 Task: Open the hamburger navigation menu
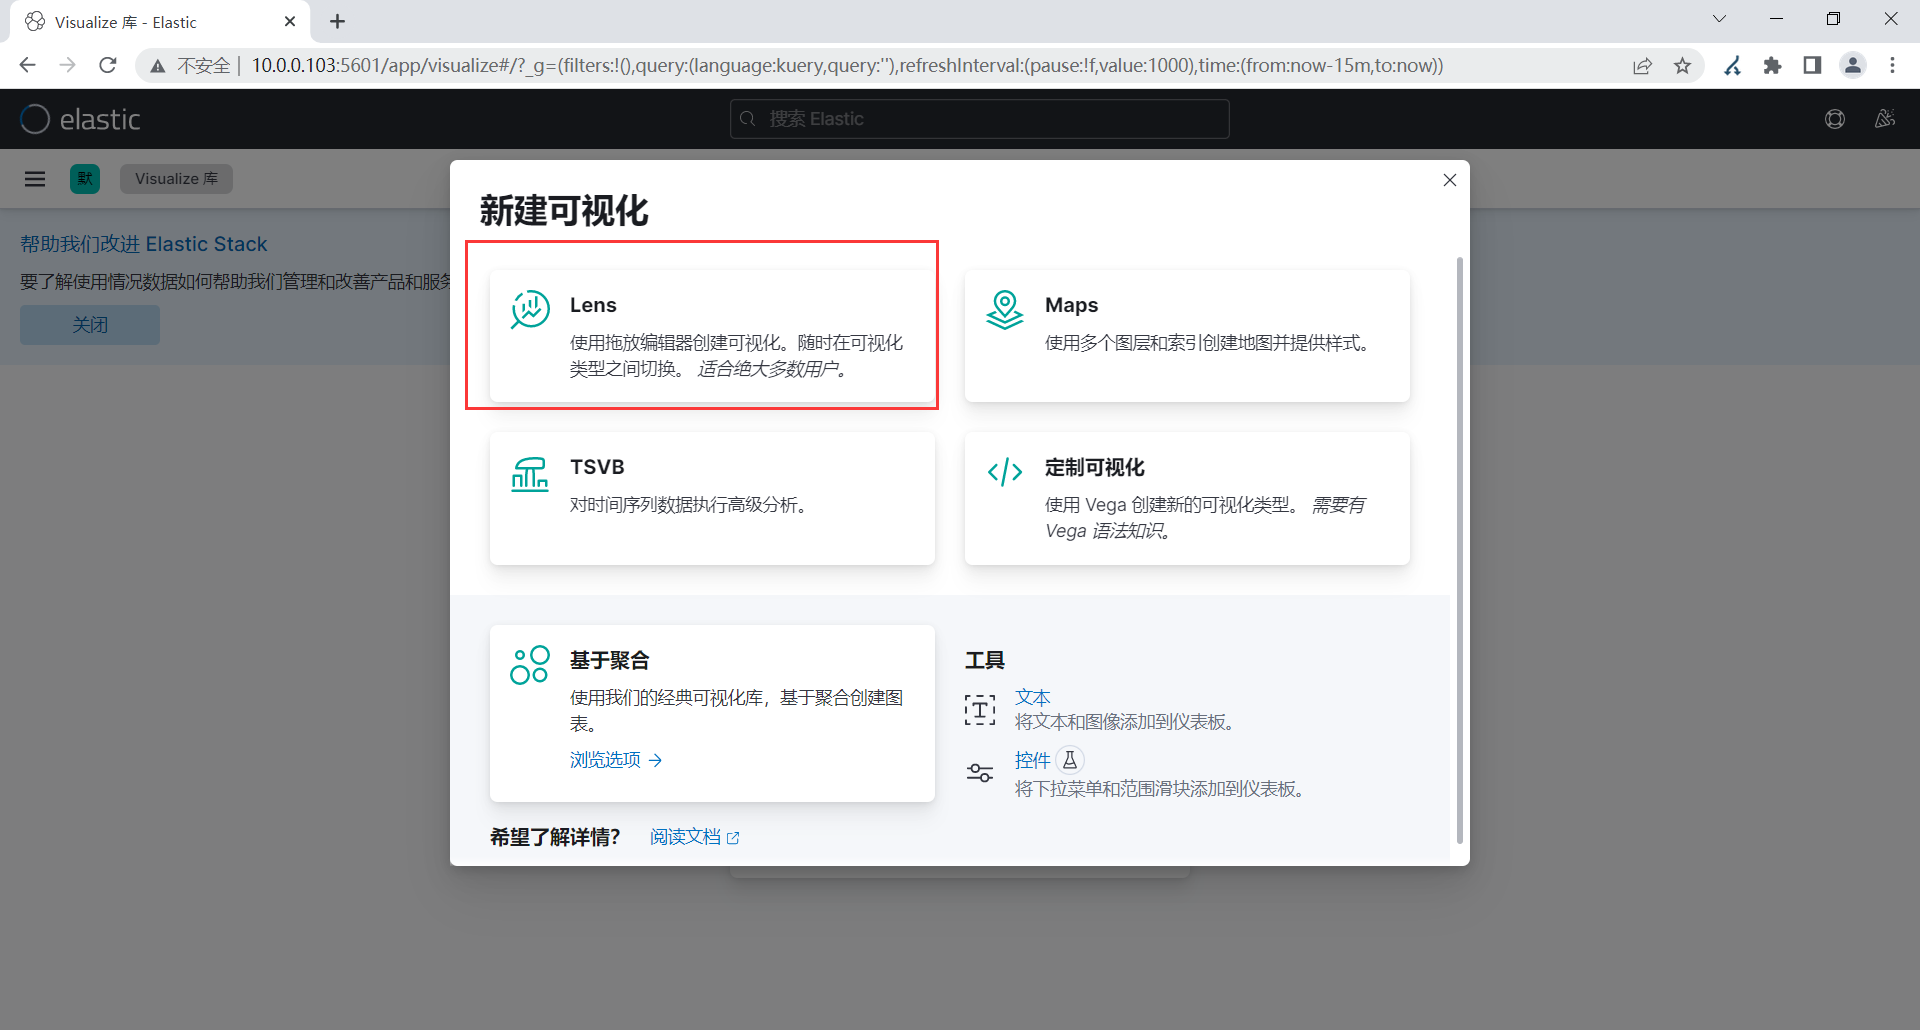point(35,179)
